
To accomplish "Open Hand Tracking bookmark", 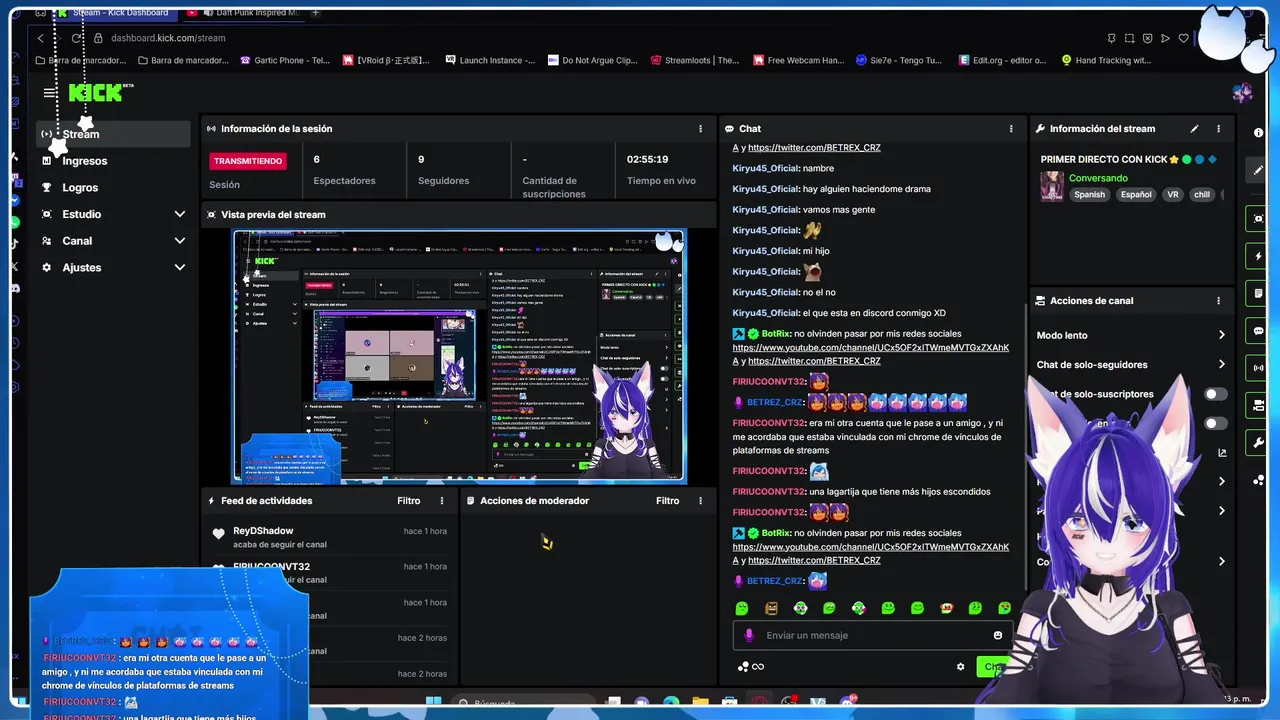I will coord(1105,60).
